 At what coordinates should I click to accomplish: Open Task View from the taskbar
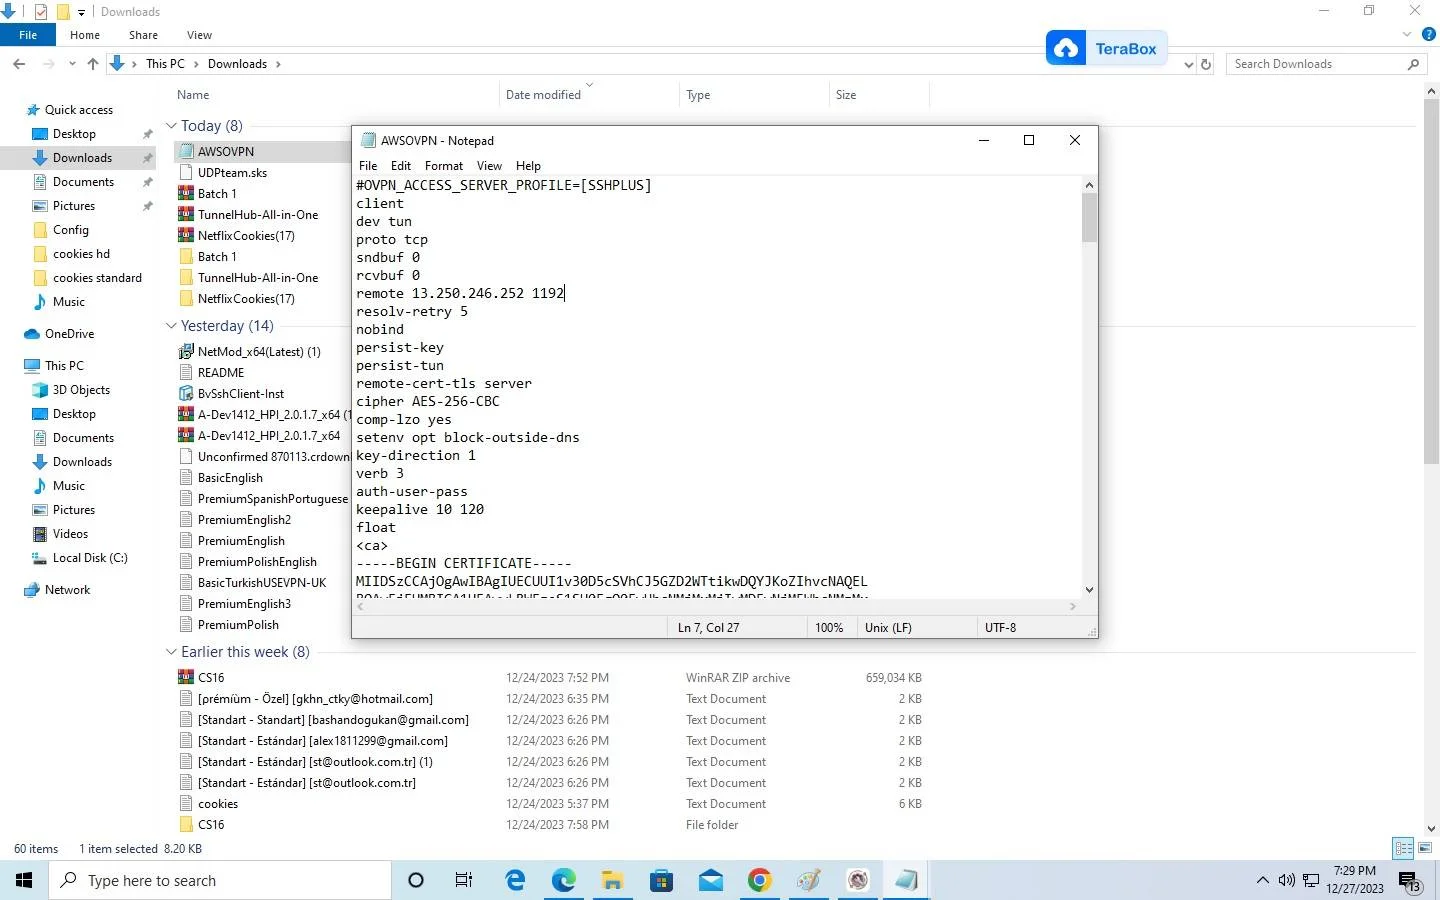click(464, 880)
